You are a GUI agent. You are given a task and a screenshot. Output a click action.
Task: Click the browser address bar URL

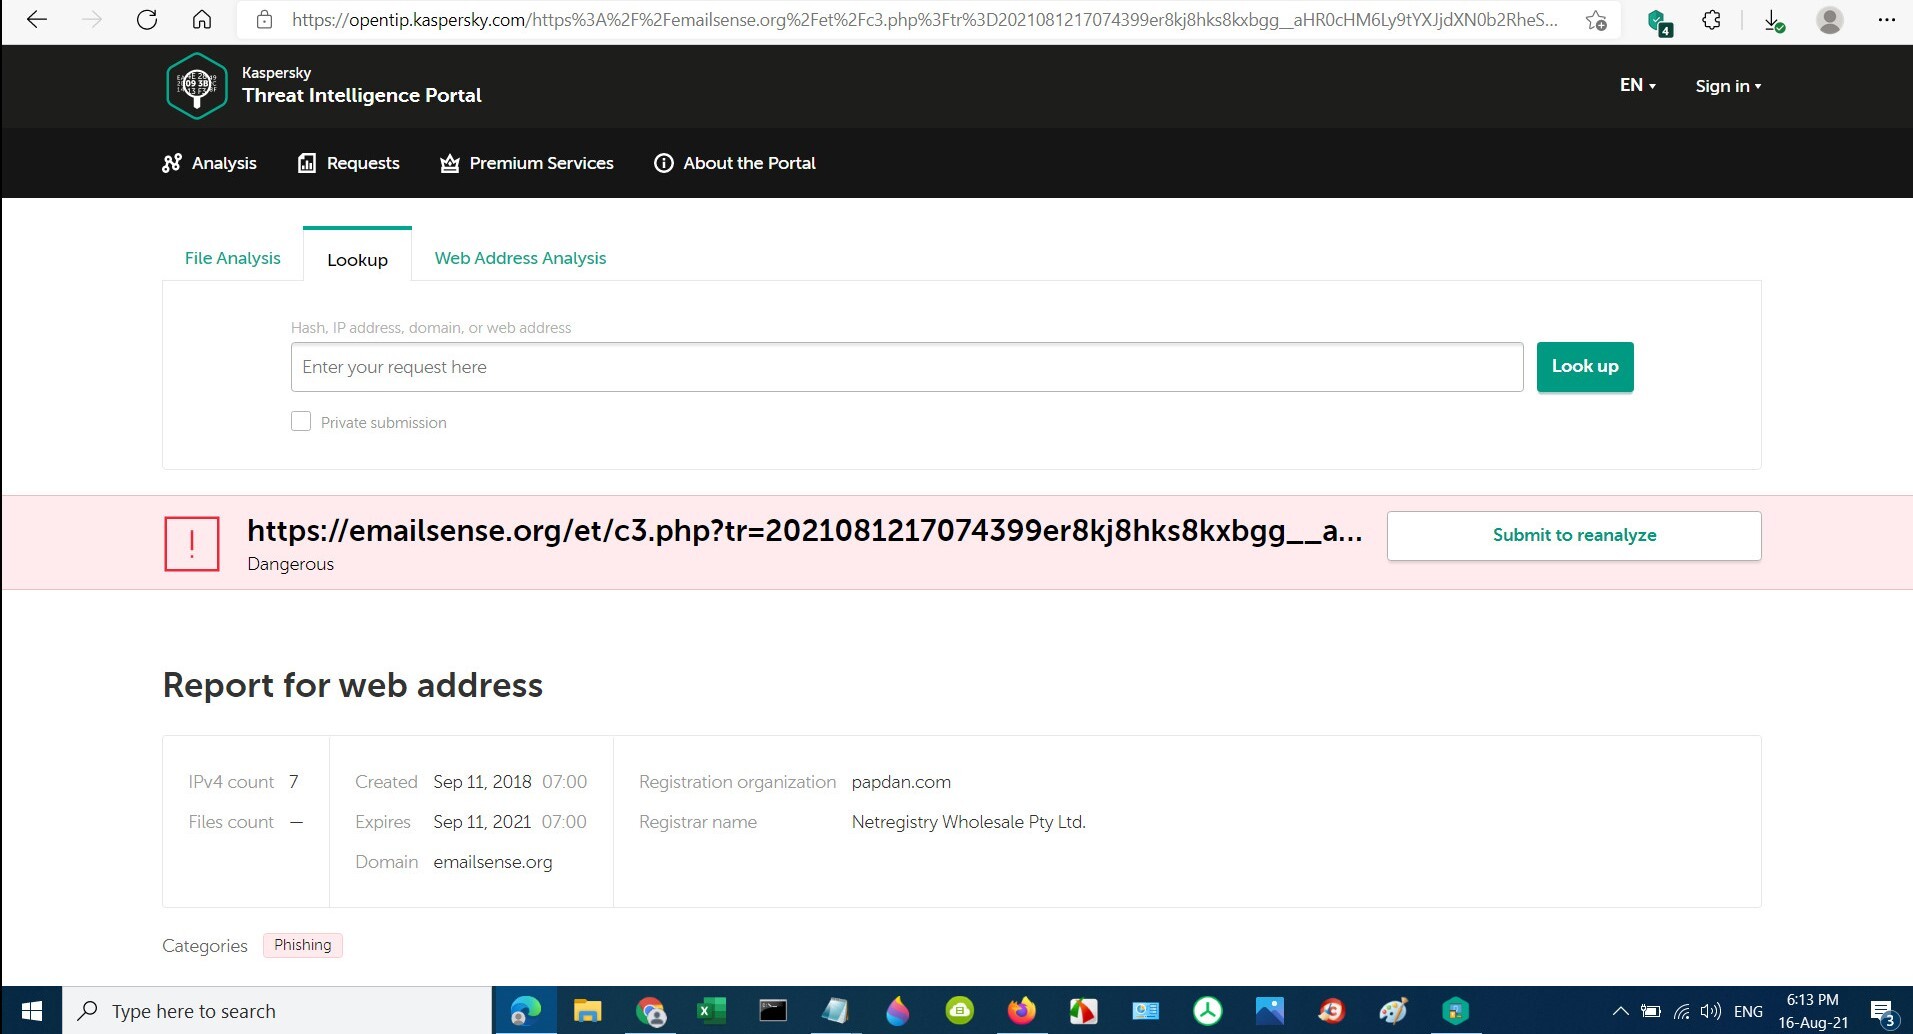[924, 20]
